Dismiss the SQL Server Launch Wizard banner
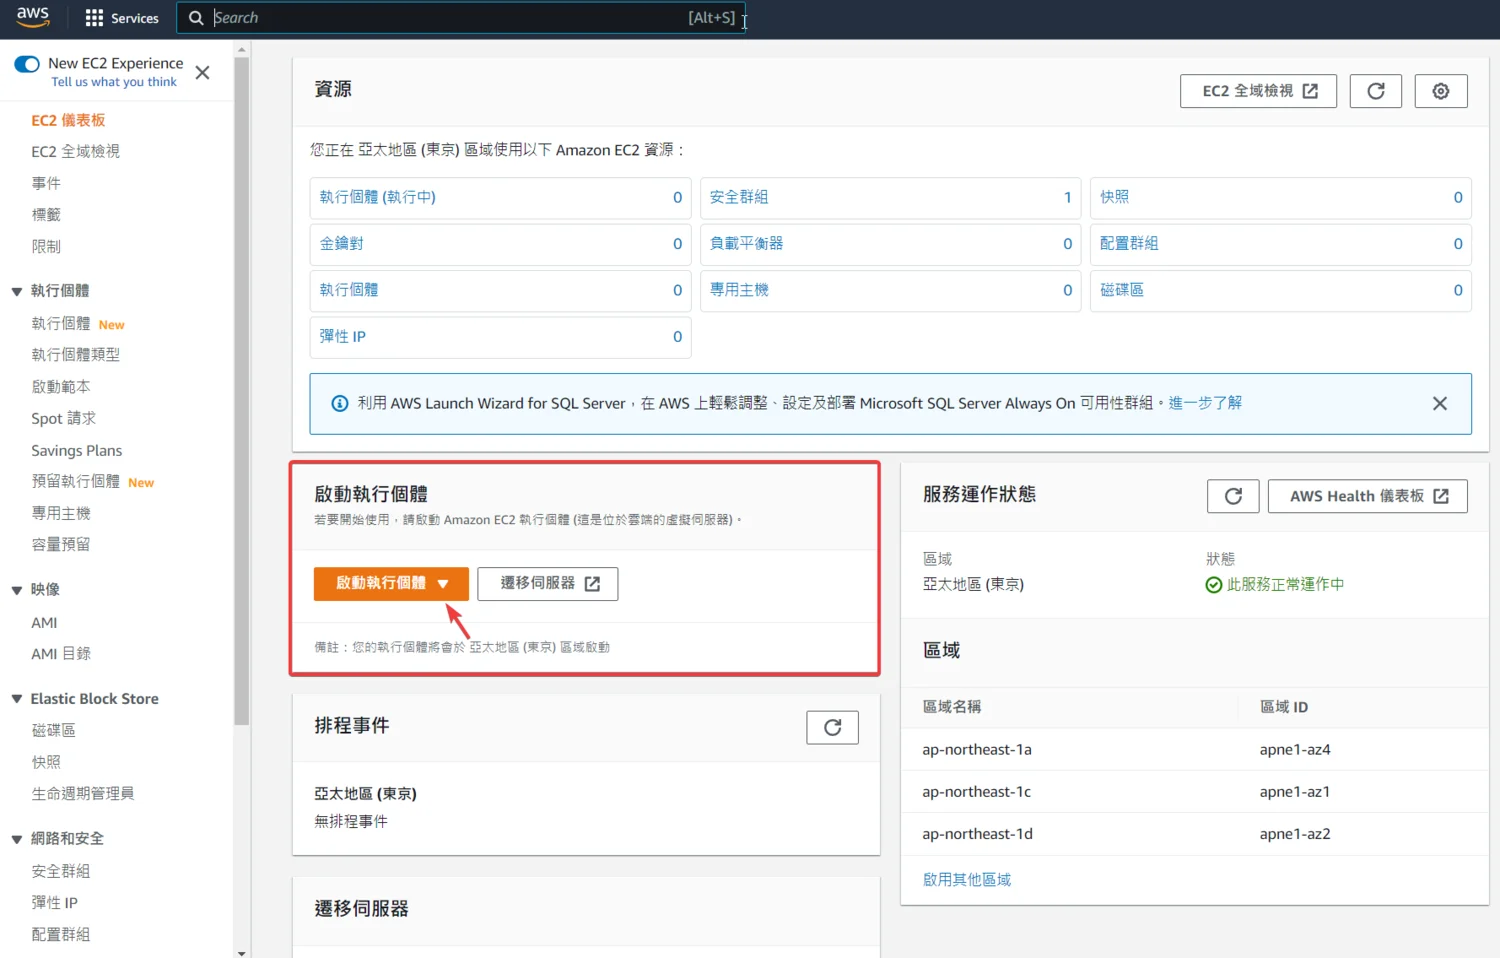Screen dimensions: 1500x958 pyautogui.click(x=1440, y=404)
